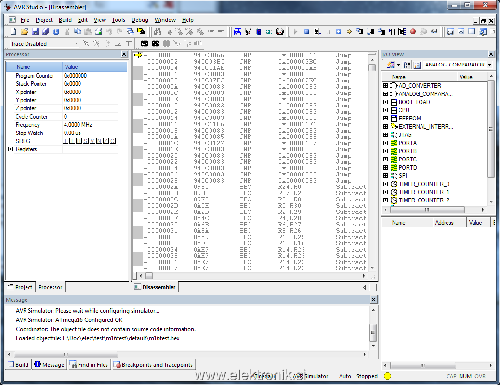The height and width of the screenshot is (385, 500).
Task: Click the Step Out icon
Action: pos(381,32)
